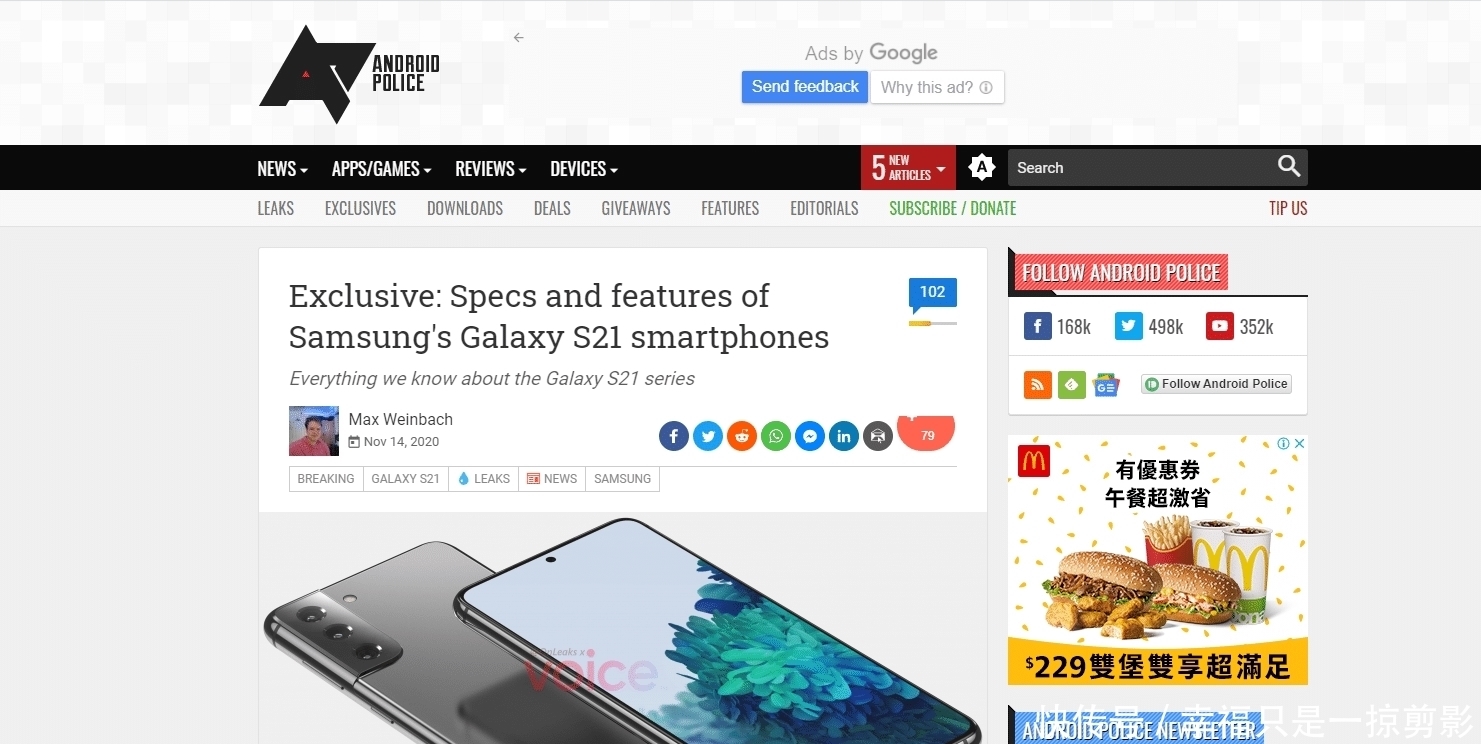Expand the NEWS dropdown menu

(282, 169)
